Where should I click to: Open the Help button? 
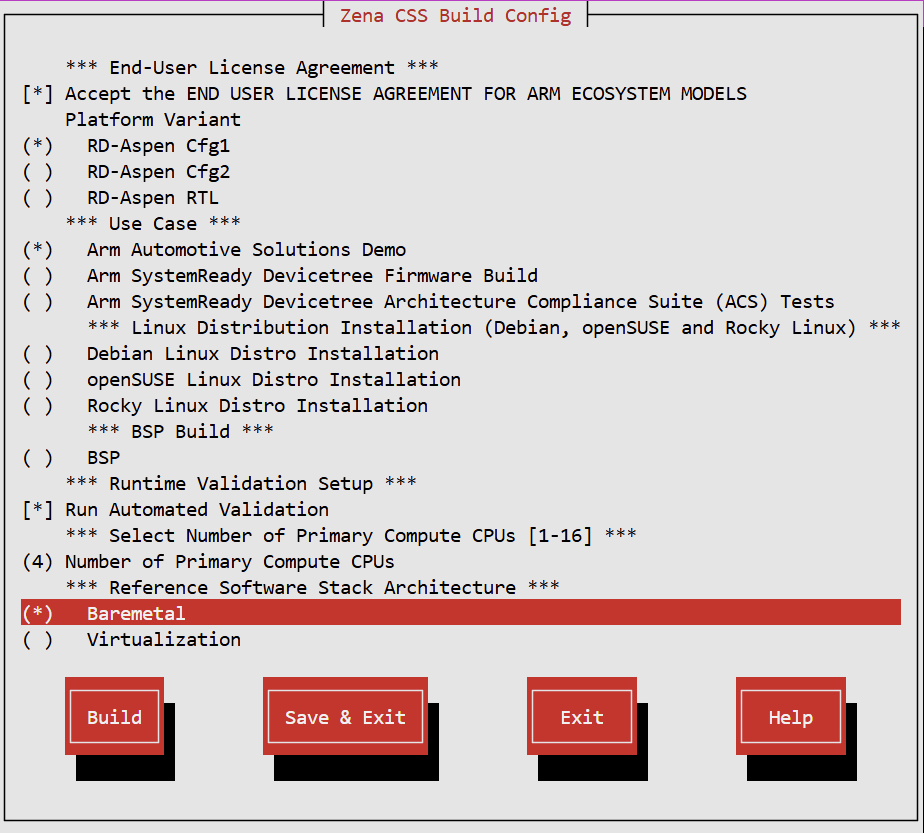point(791,716)
